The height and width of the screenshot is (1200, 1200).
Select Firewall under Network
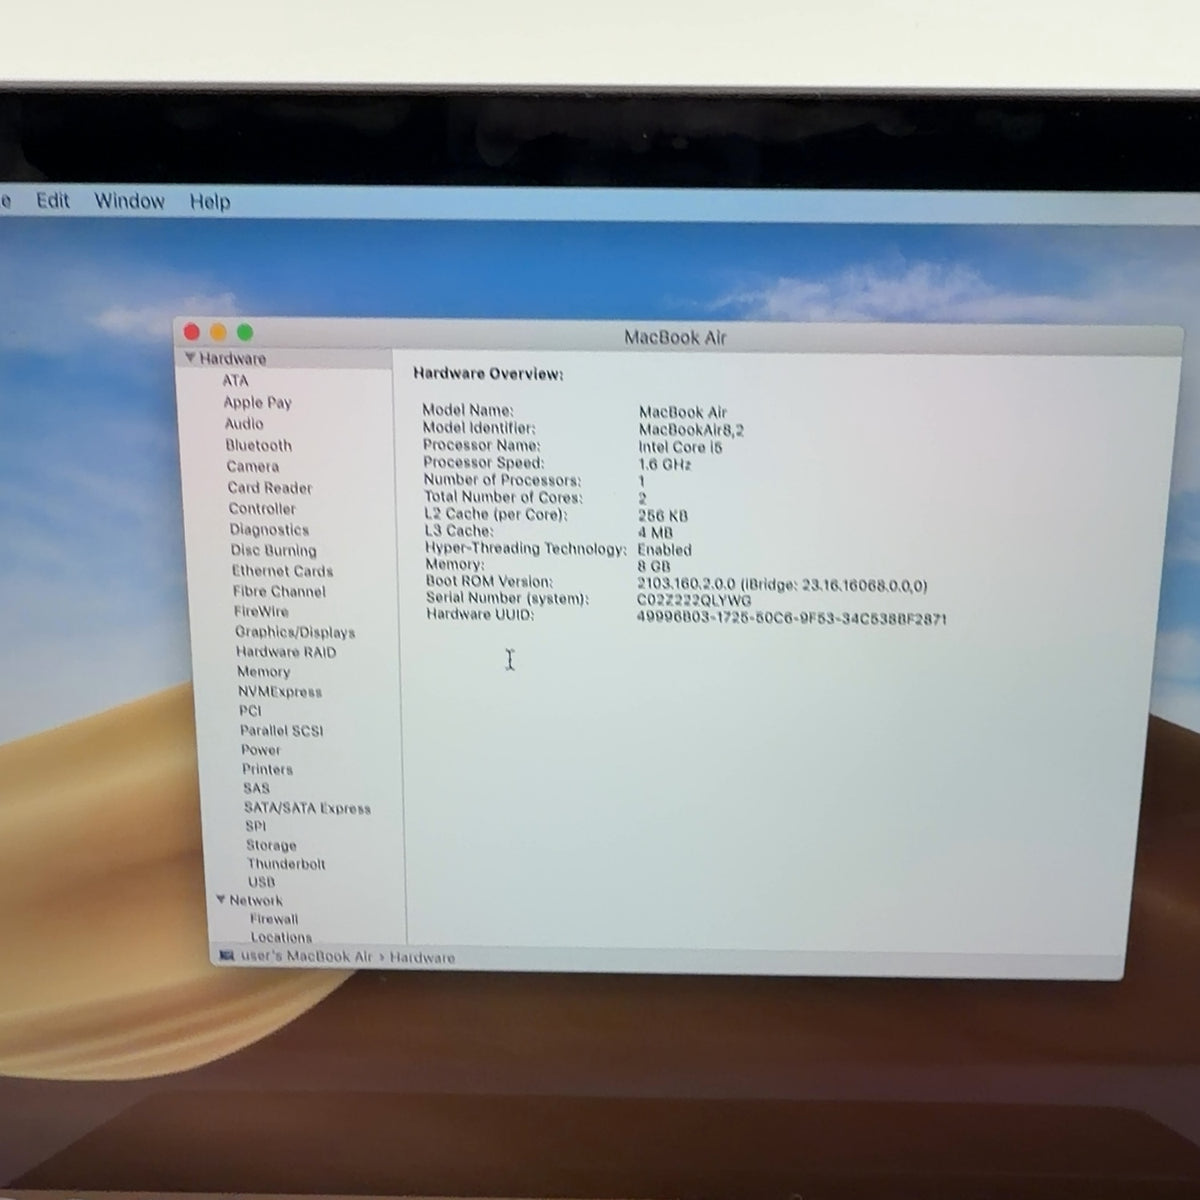pyautogui.click(x=274, y=918)
